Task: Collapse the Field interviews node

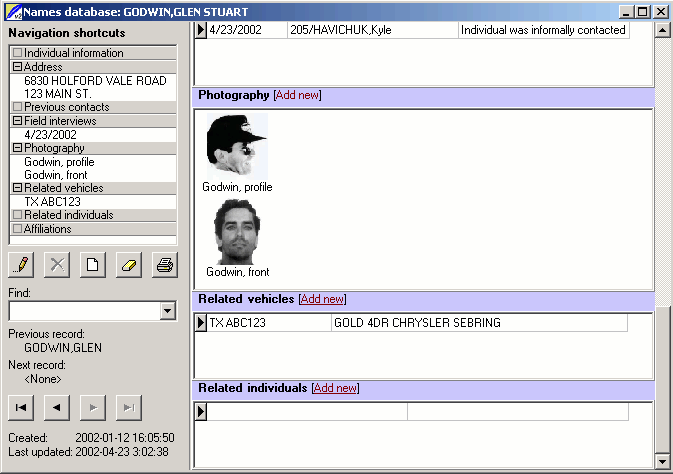Action: point(17,121)
